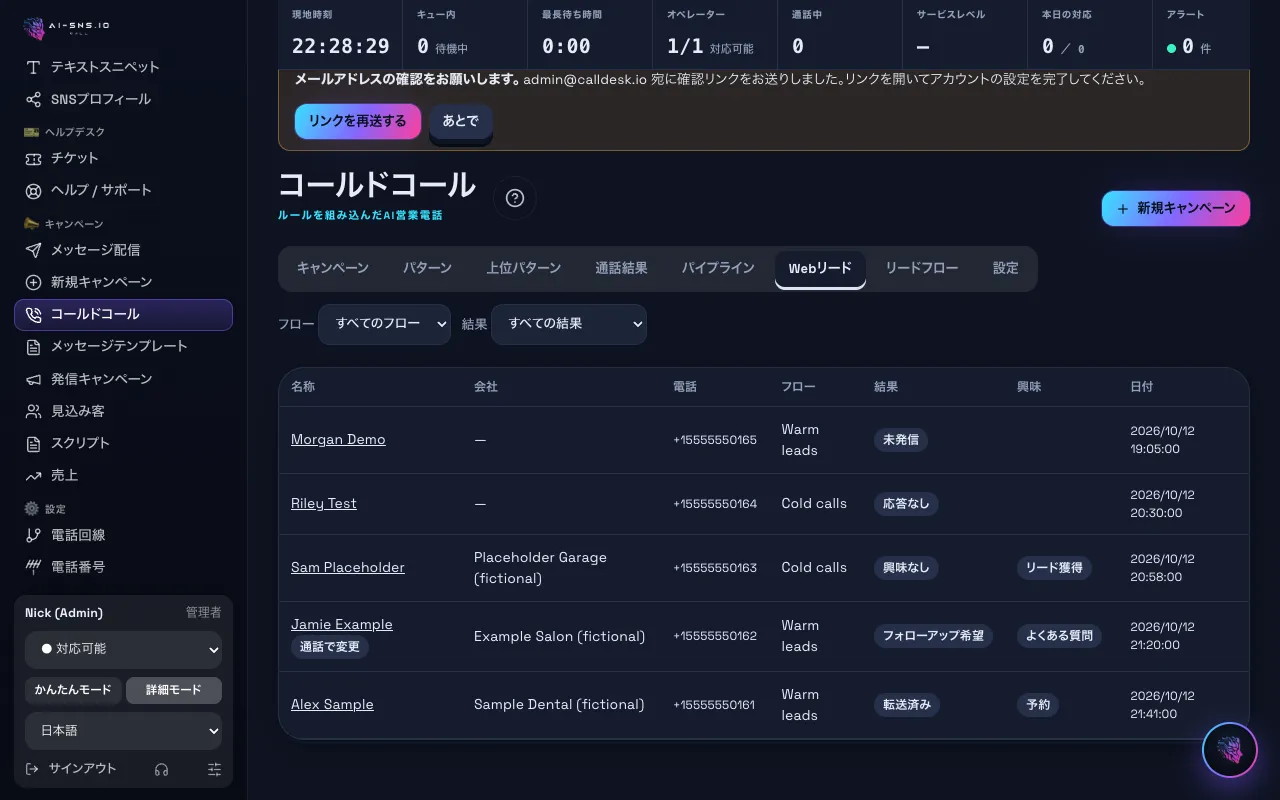Click the ＋ 新規キャンペーン gradient button
Viewport: 1280px width, 800px height.
(1176, 208)
